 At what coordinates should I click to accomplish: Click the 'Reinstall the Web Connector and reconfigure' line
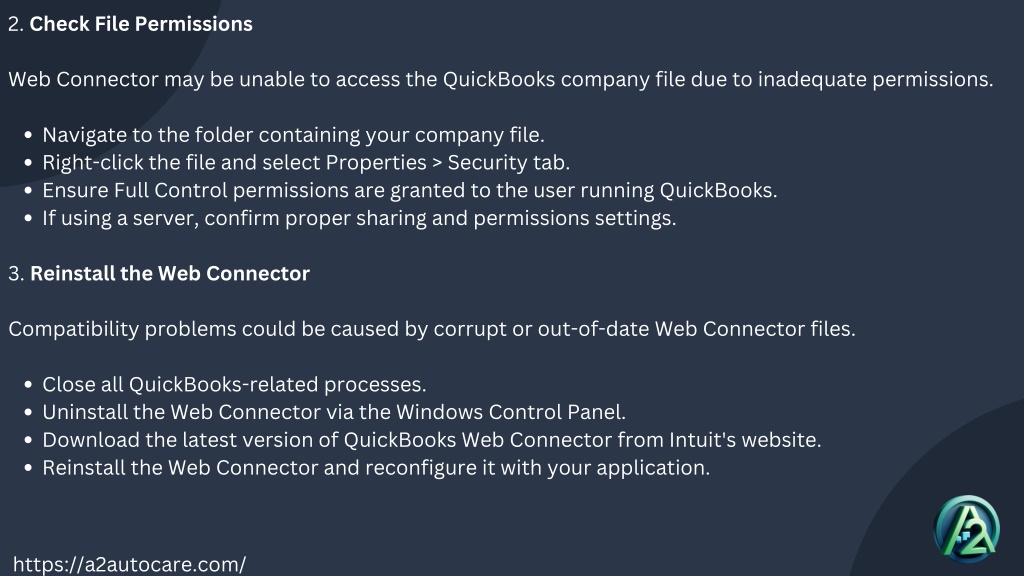point(376,468)
